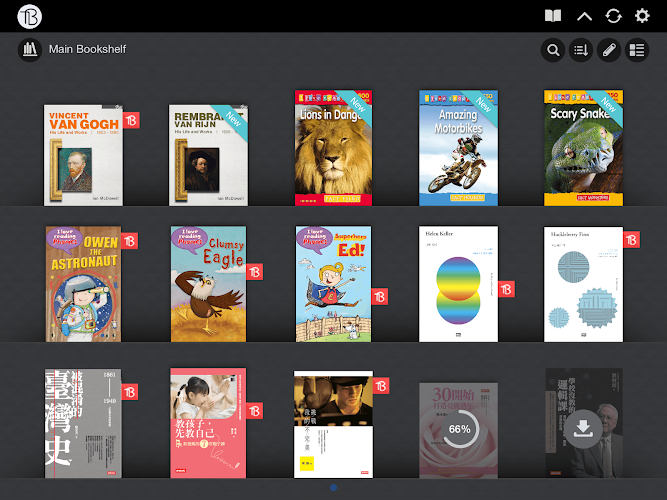Switch to list view layout
The height and width of the screenshot is (500, 667).
[636, 50]
